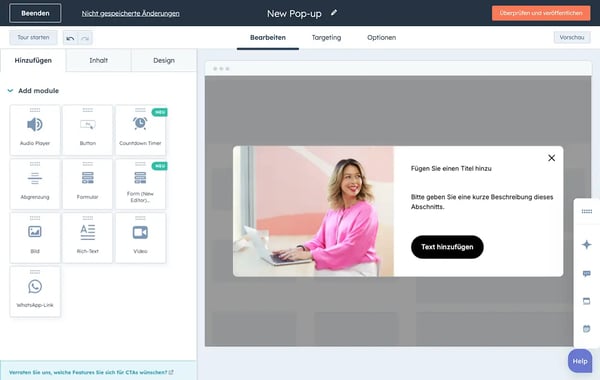The height and width of the screenshot is (380, 600).
Task: Open the Optionen tab
Action: coord(382,38)
